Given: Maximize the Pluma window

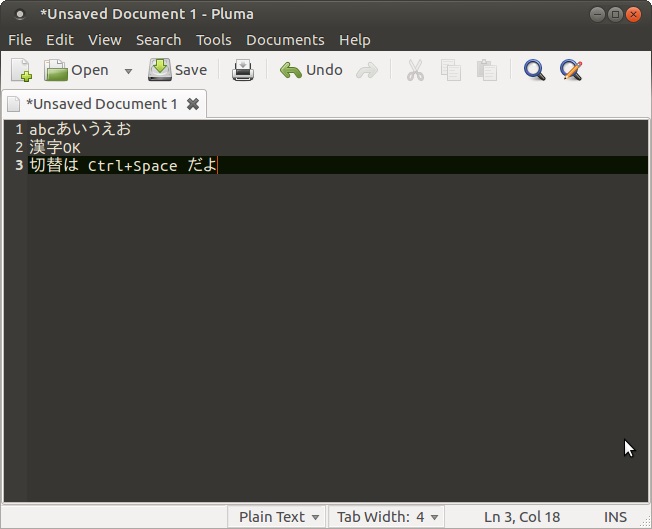Looking at the screenshot, I should click(615, 15).
